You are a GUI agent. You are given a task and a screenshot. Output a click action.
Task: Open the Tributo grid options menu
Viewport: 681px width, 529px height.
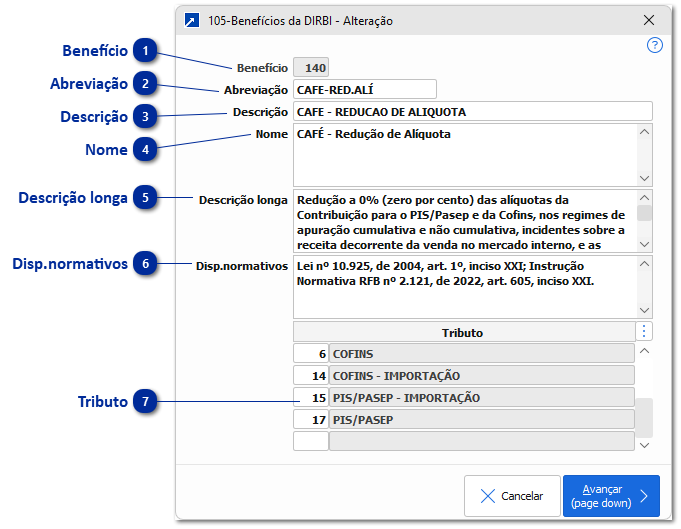[645, 331]
